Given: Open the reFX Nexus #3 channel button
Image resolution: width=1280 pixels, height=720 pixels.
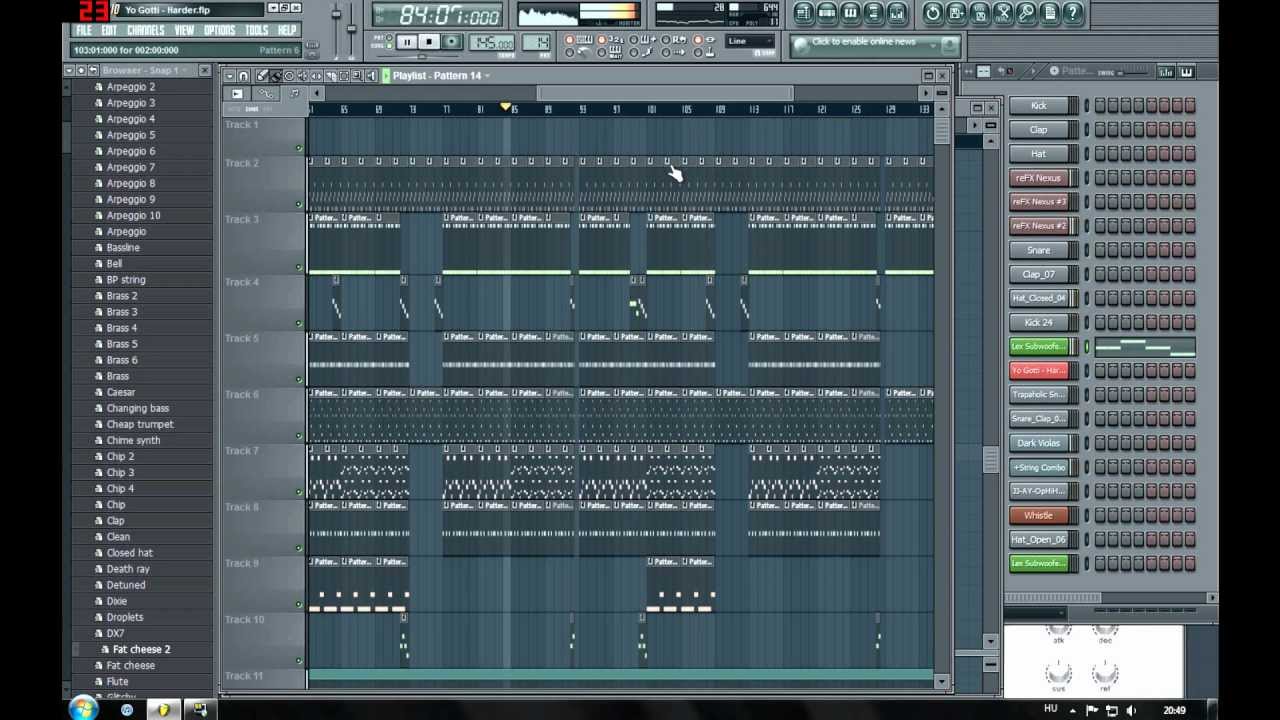Looking at the screenshot, I should click(1038, 202).
